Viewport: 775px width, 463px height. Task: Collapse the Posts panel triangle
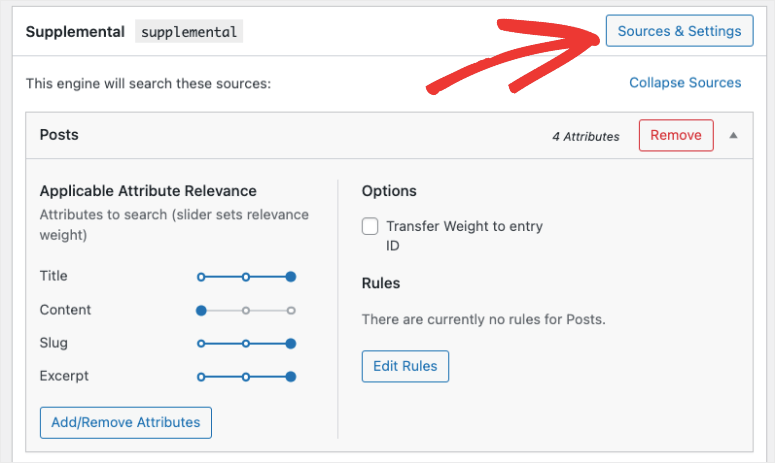pyautogui.click(x=734, y=135)
